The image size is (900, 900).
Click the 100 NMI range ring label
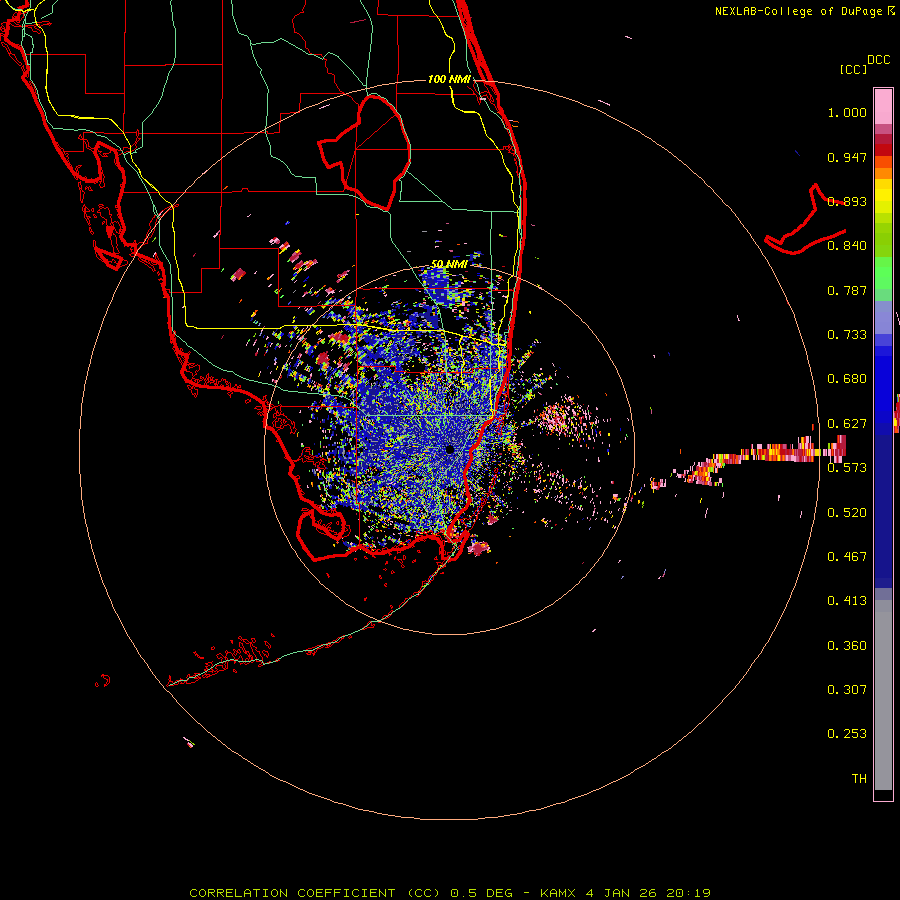[x=449, y=79]
